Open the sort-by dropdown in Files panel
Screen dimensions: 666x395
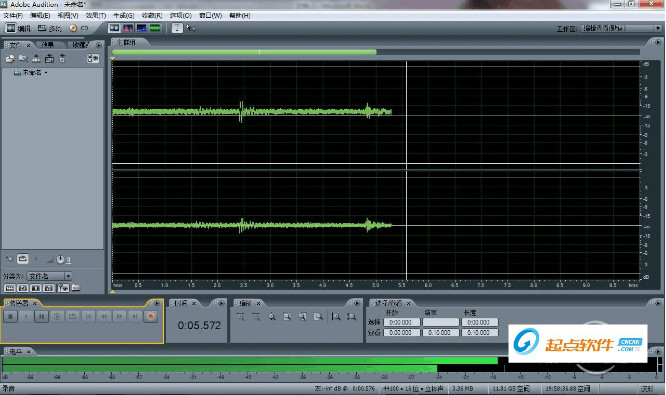(x=49, y=276)
